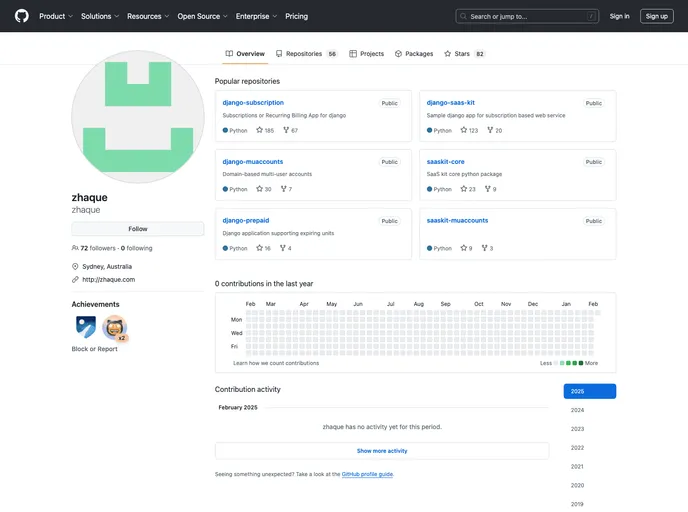Switch to the Stars tab
This screenshot has height=512, width=688.
(464, 54)
